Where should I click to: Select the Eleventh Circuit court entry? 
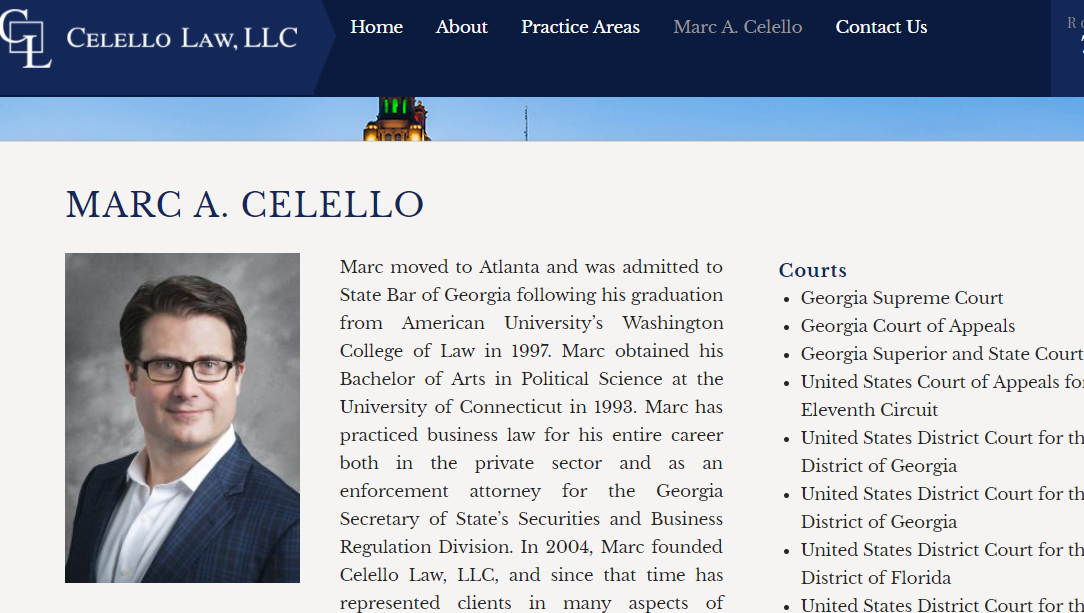click(869, 410)
